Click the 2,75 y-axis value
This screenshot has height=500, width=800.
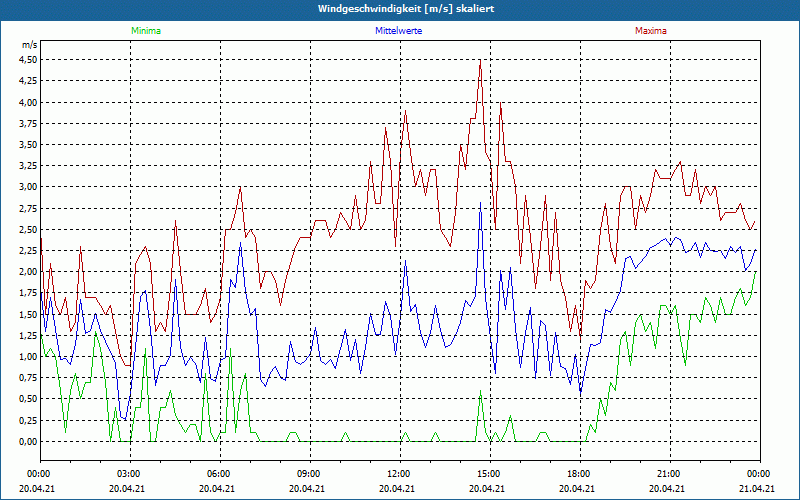click(28, 208)
